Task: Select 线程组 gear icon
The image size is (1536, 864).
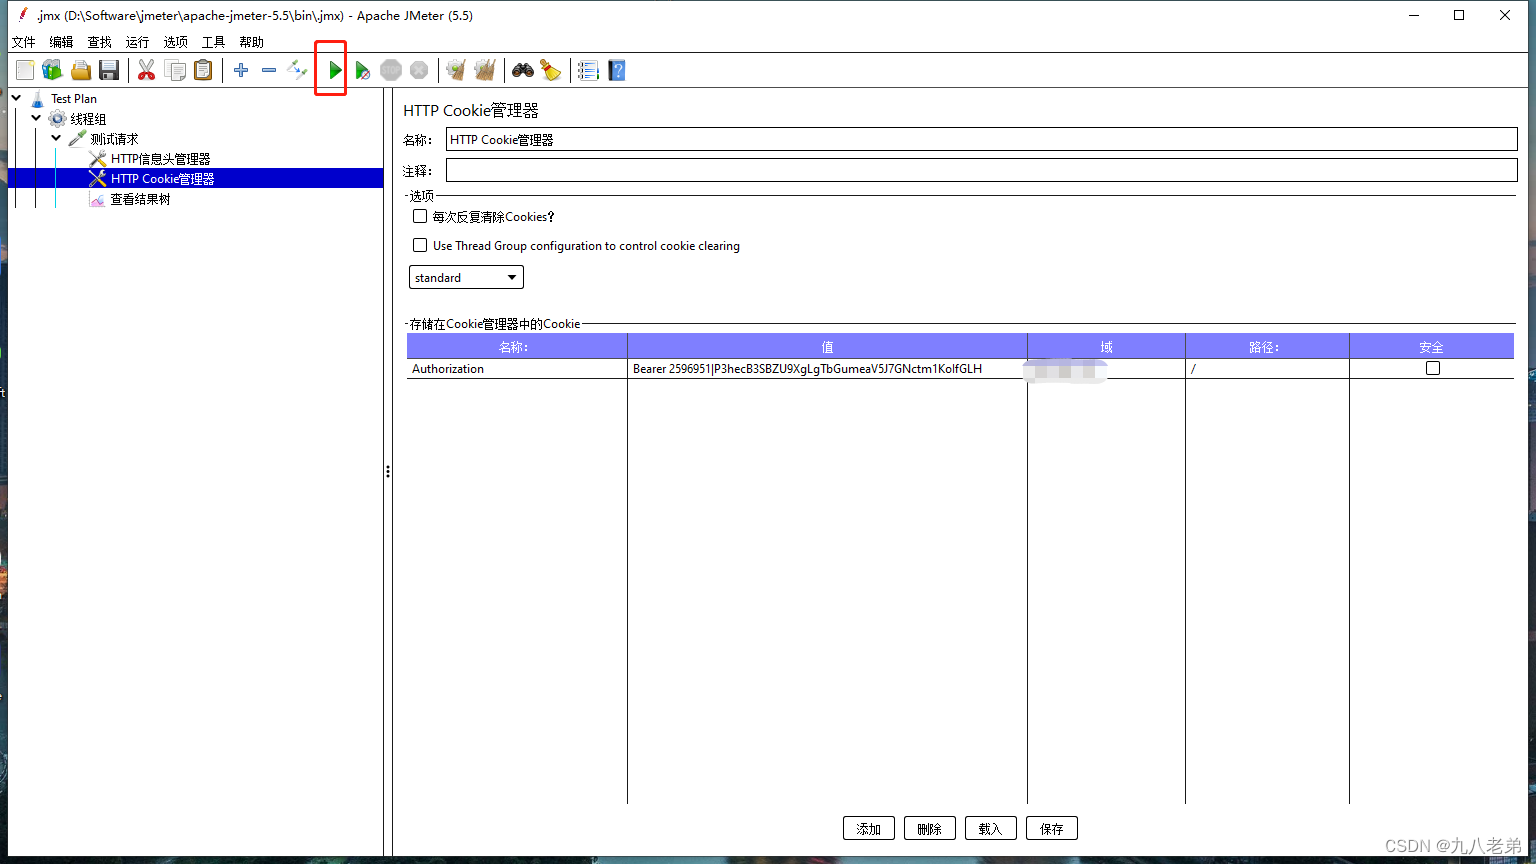Action: point(57,119)
